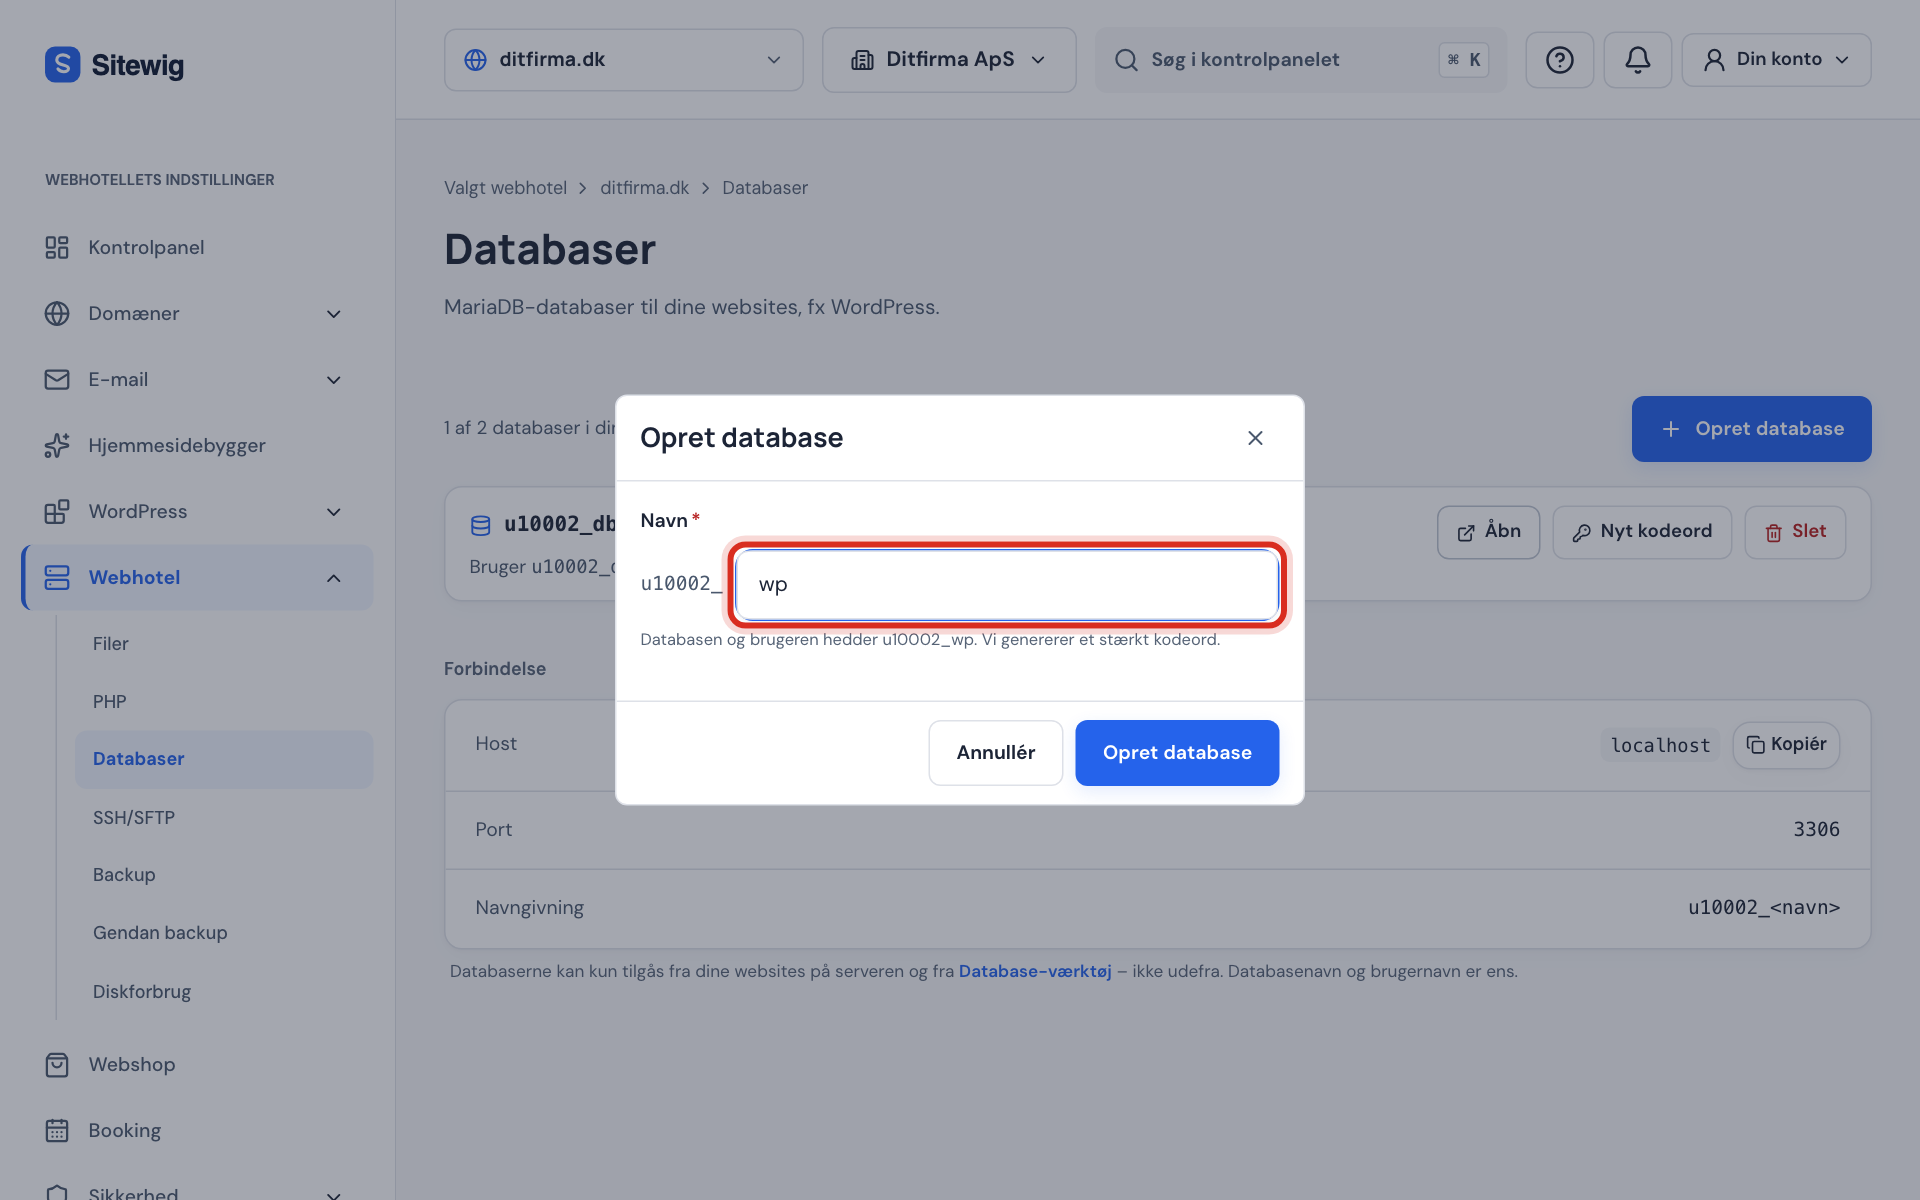The height and width of the screenshot is (1200, 1920).
Task: Click ditfirma.dk breadcrumb link
Action: (644, 188)
